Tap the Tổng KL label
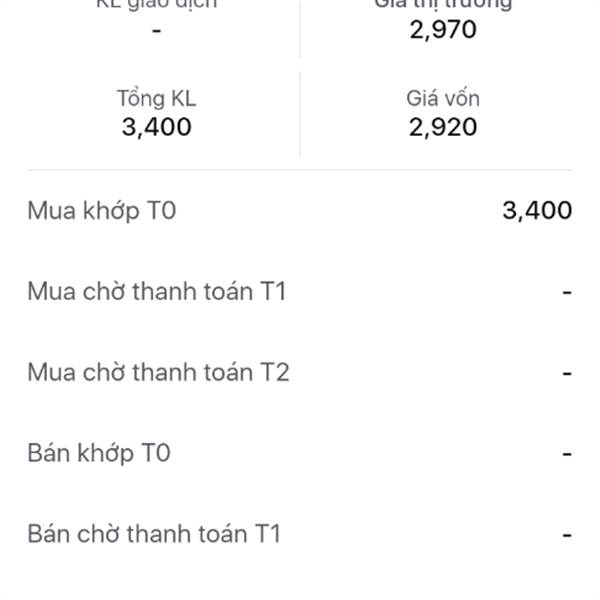Image resolution: width=600 pixels, height=600 pixels. [157, 99]
